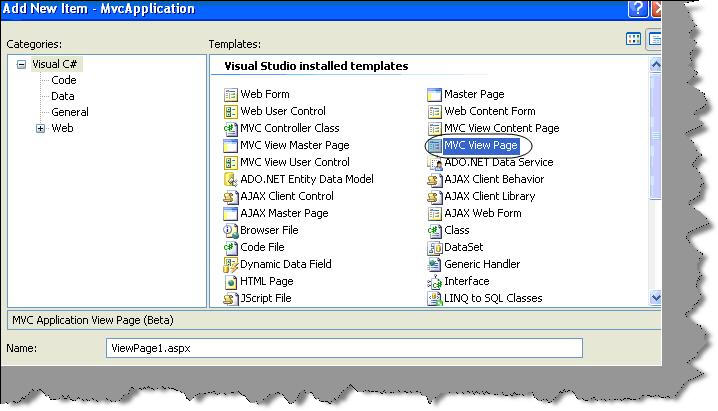Screen dimensions: 718x411
Task: Select the HTML Page icon
Action: point(230,281)
